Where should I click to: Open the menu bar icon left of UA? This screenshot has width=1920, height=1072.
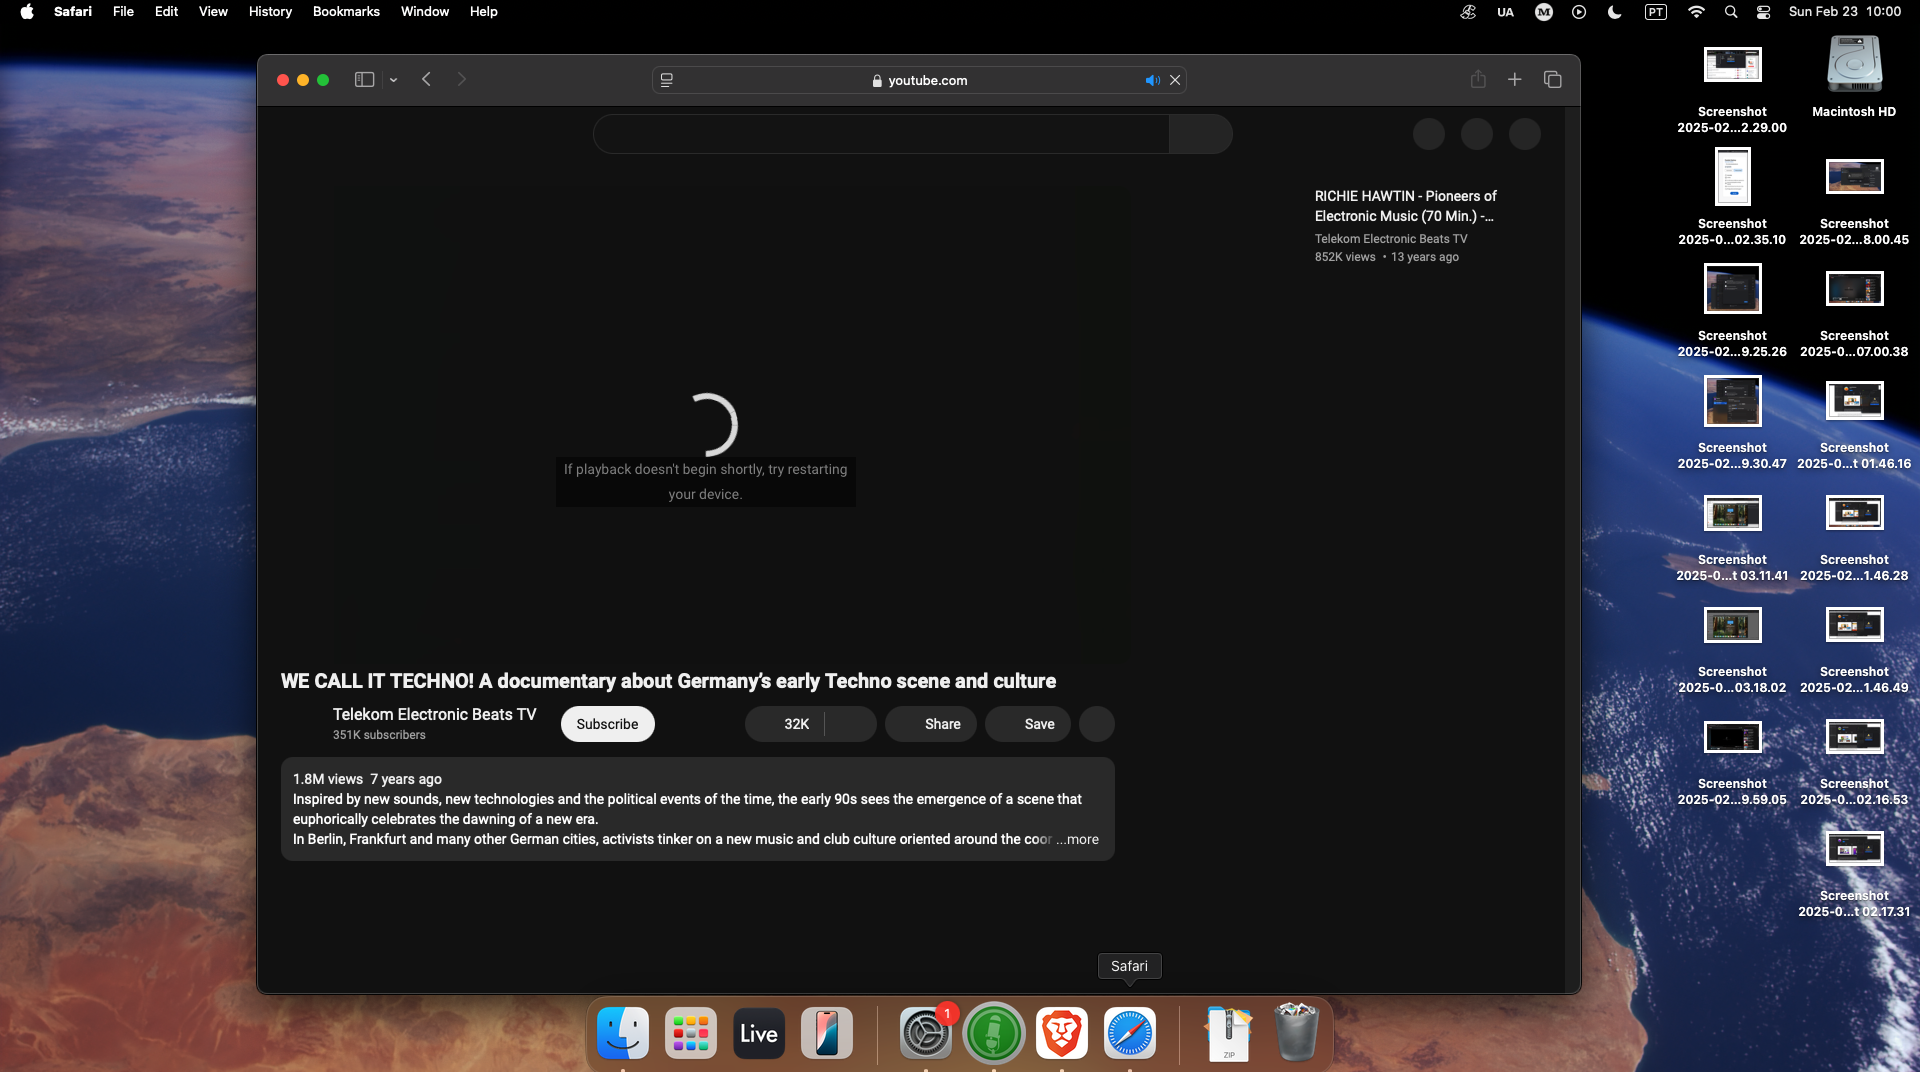pyautogui.click(x=1468, y=12)
